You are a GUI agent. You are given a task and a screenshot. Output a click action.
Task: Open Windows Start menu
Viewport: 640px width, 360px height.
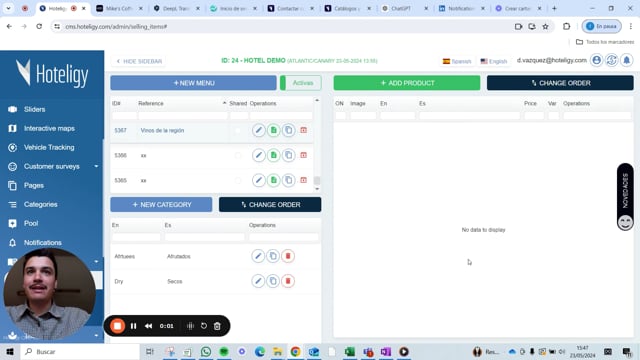pos(10,351)
